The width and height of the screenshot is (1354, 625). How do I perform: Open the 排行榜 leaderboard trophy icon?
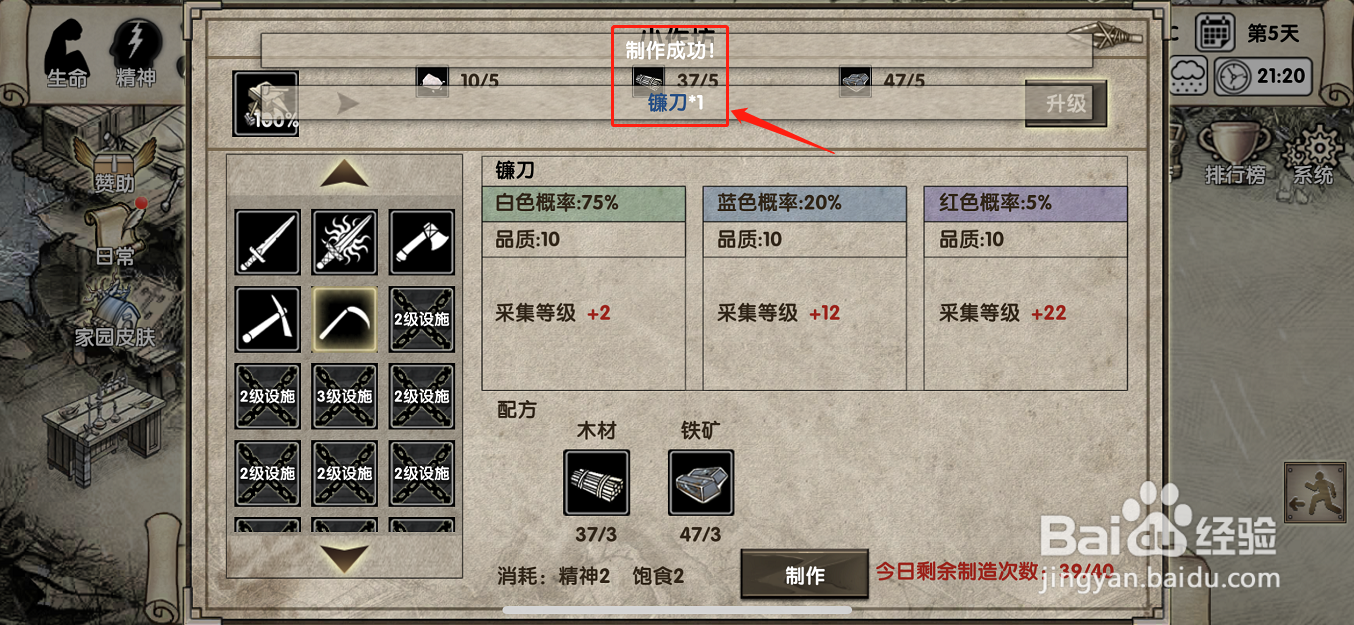tap(1233, 152)
